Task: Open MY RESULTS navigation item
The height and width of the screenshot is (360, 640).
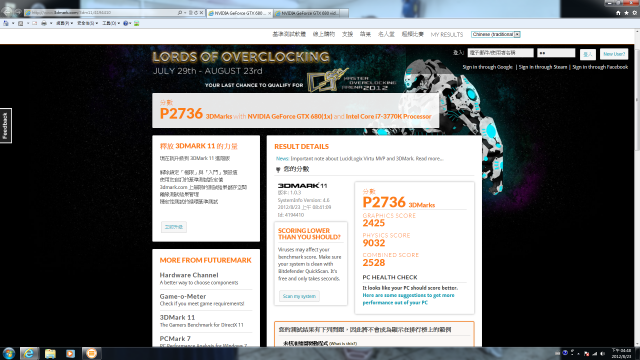Action: (x=447, y=35)
